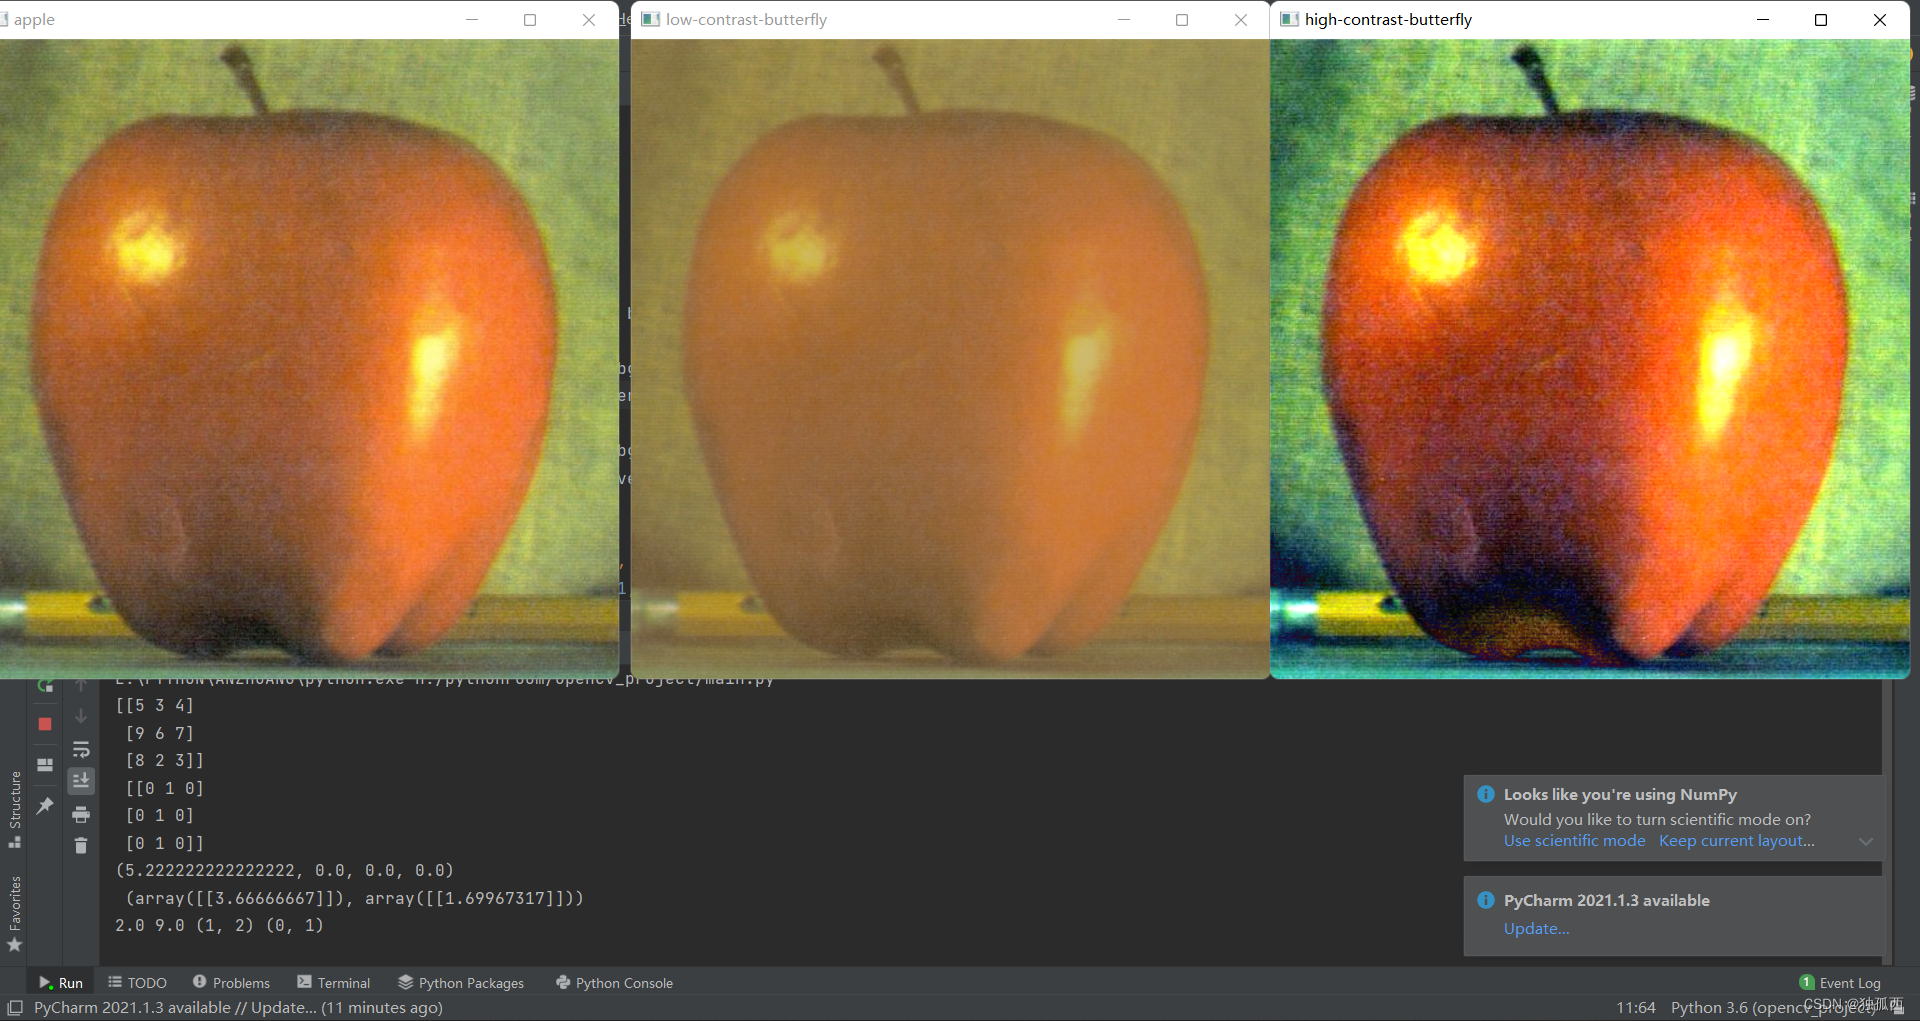Click the info icon on NumPy notification
This screenshot has height=1021, width=1920.
coord(1486,794)
